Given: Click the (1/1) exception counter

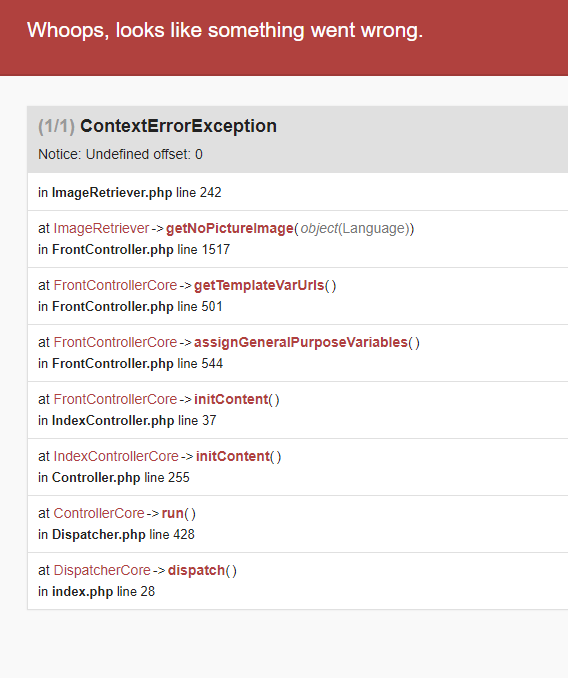Looking at the screenshot, I should [x=56, y=126].
